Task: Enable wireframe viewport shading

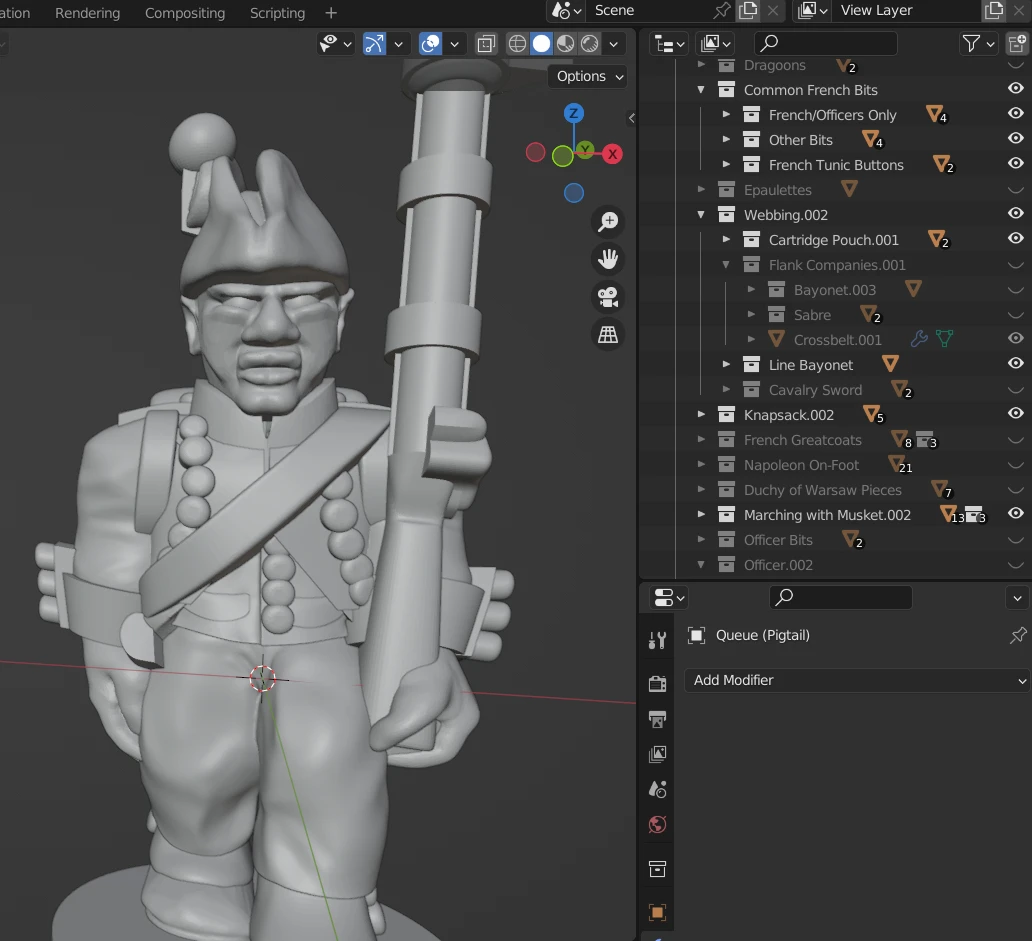Action: tap(517, 43)
